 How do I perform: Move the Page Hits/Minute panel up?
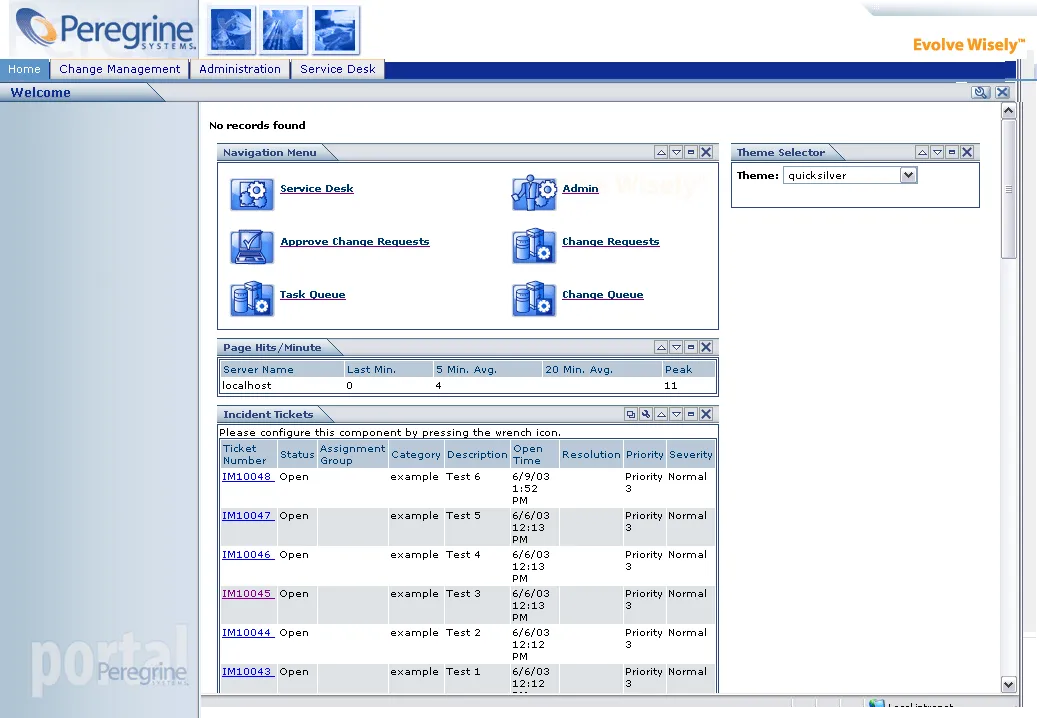coord(661,347)
